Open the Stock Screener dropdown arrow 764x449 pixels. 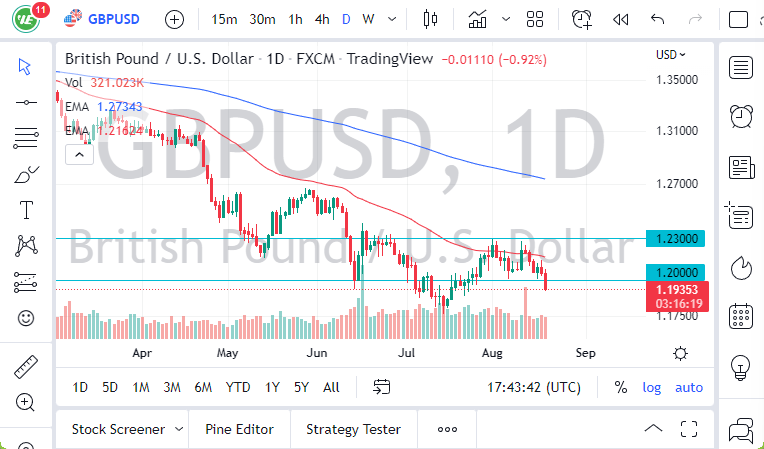click(179, 429)
